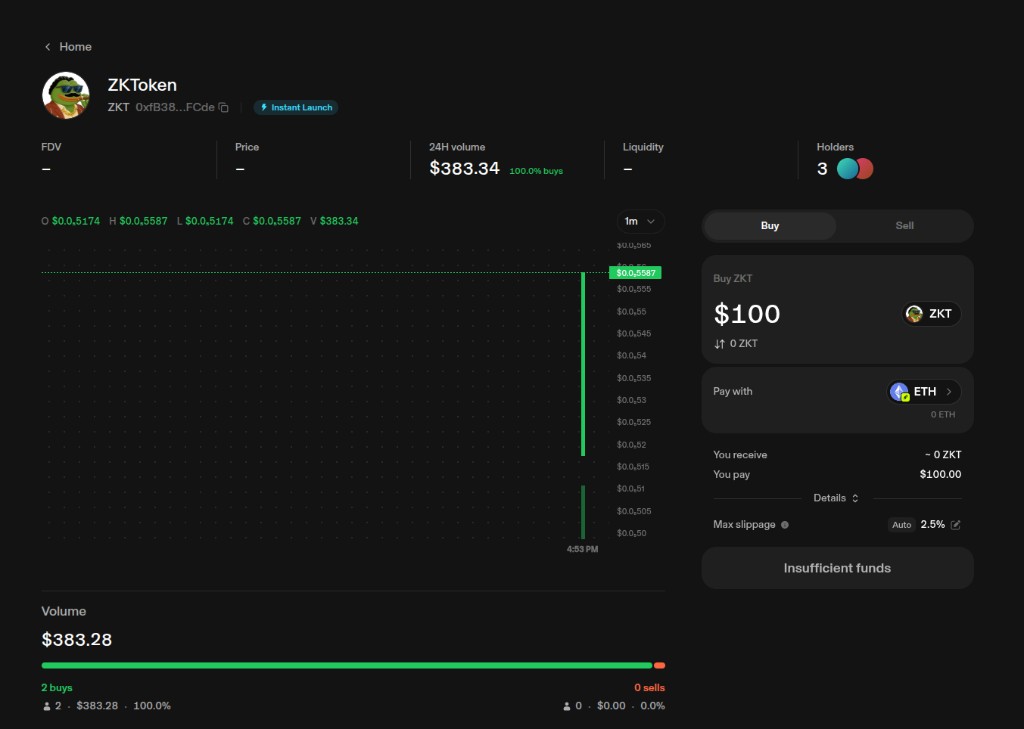Viewport: 1024px width, 729px height.
Task: Click the 24H volume $383.34 value
Action: pyautogui.click(x=464, y=169)
